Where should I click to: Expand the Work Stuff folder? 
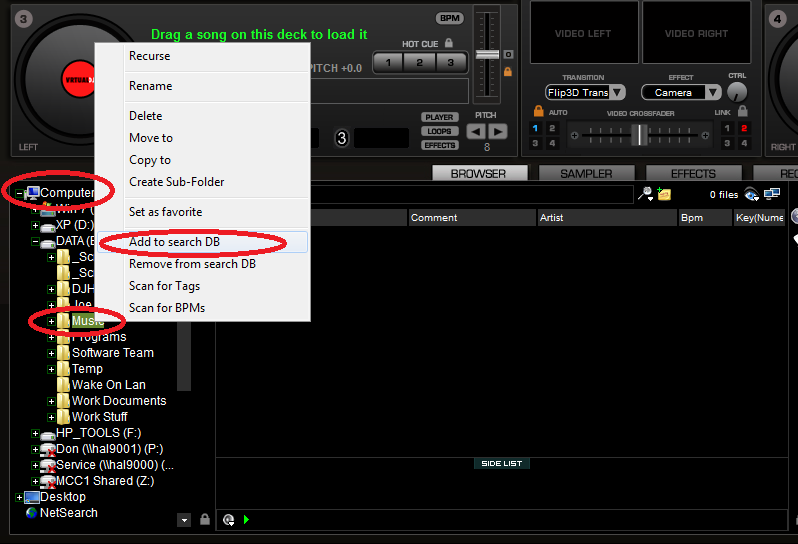[51, 417]
